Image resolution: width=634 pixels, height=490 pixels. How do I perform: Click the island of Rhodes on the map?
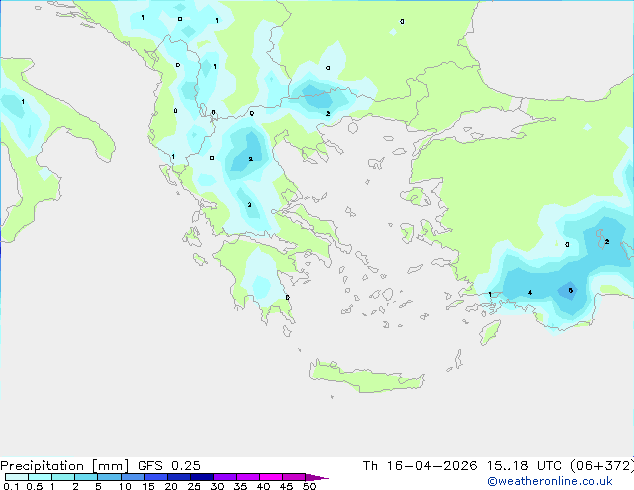(490, 332)
